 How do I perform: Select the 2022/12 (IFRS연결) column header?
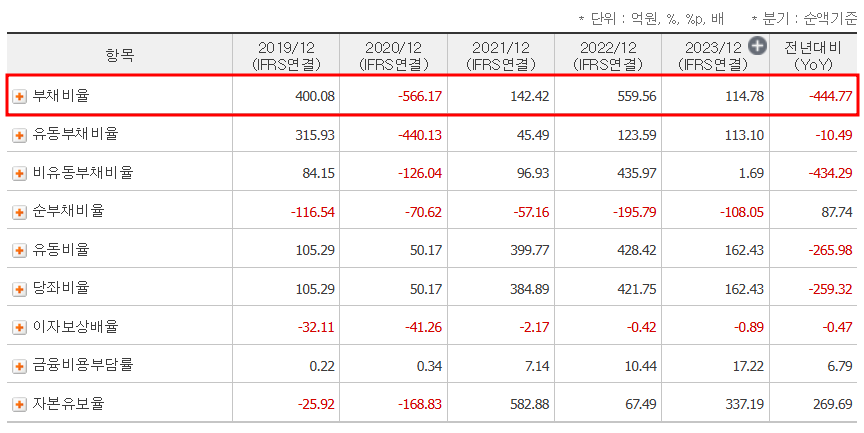pos(608,55)
